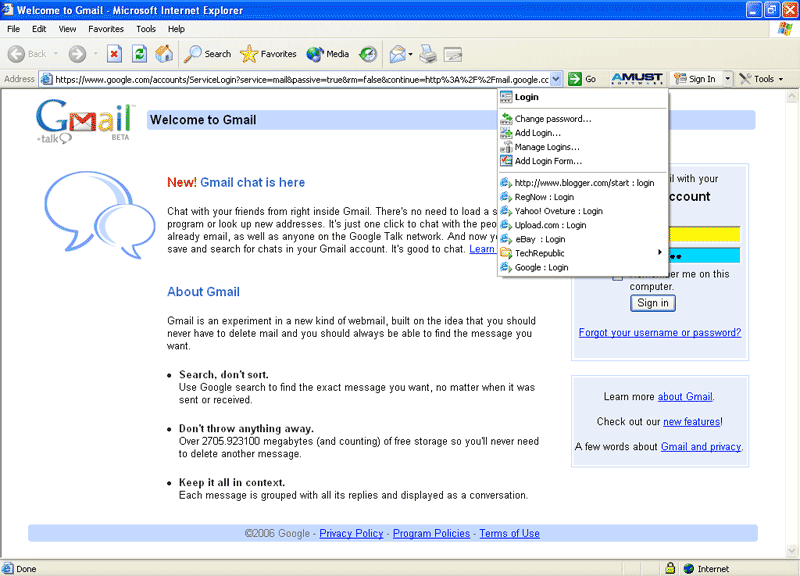Refresh the current page
This screenshot has height=576, width=800.
pyautogui.click(x=140, y=54)
